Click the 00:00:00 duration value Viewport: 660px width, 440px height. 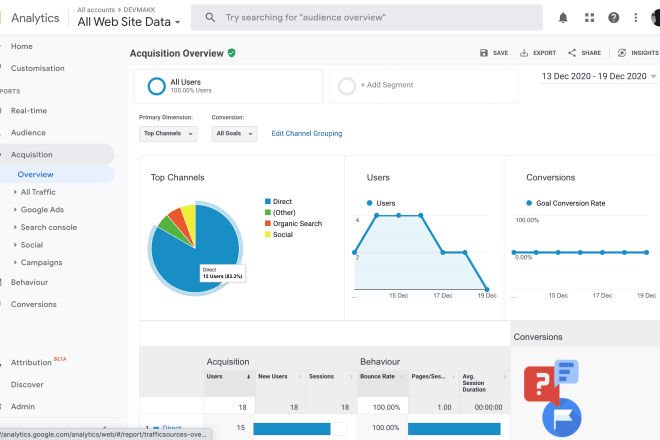pyautogui.click(x=488, y=408)
